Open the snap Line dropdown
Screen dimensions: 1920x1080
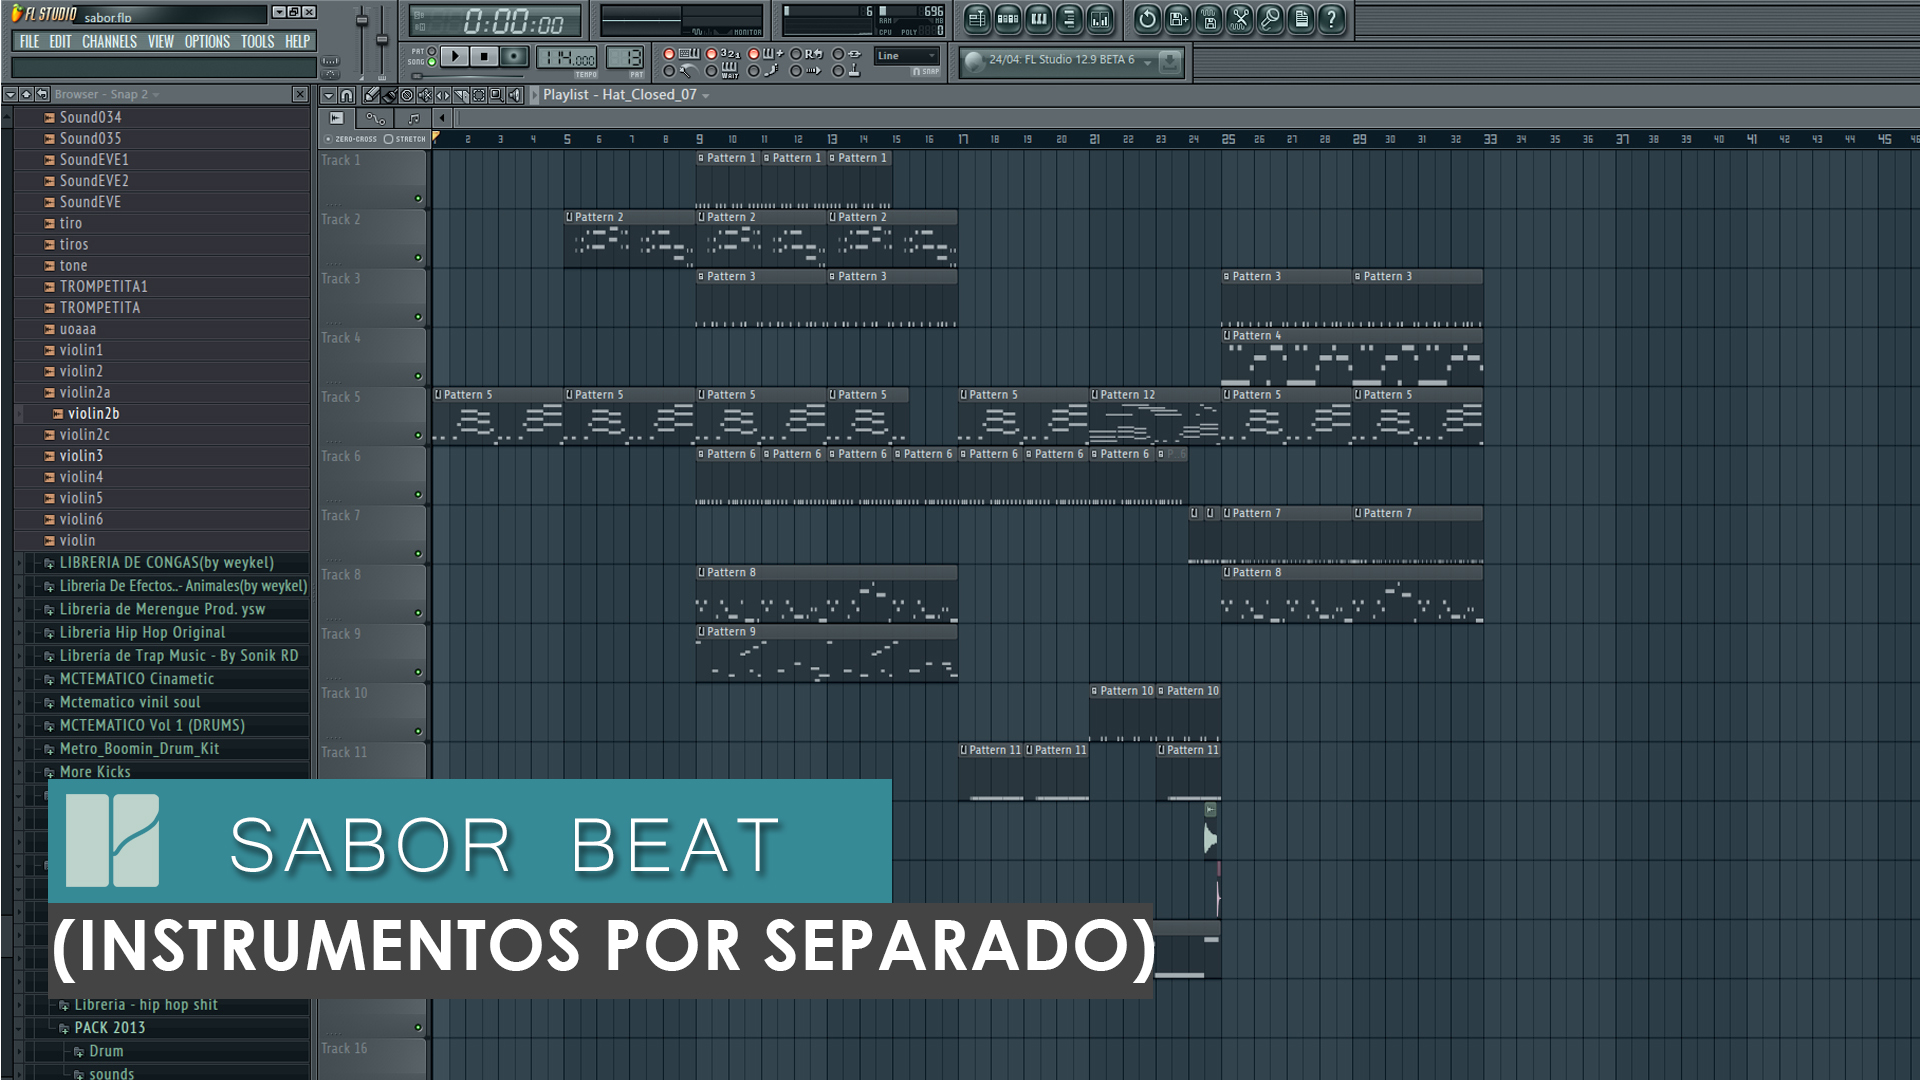point(906,56)
